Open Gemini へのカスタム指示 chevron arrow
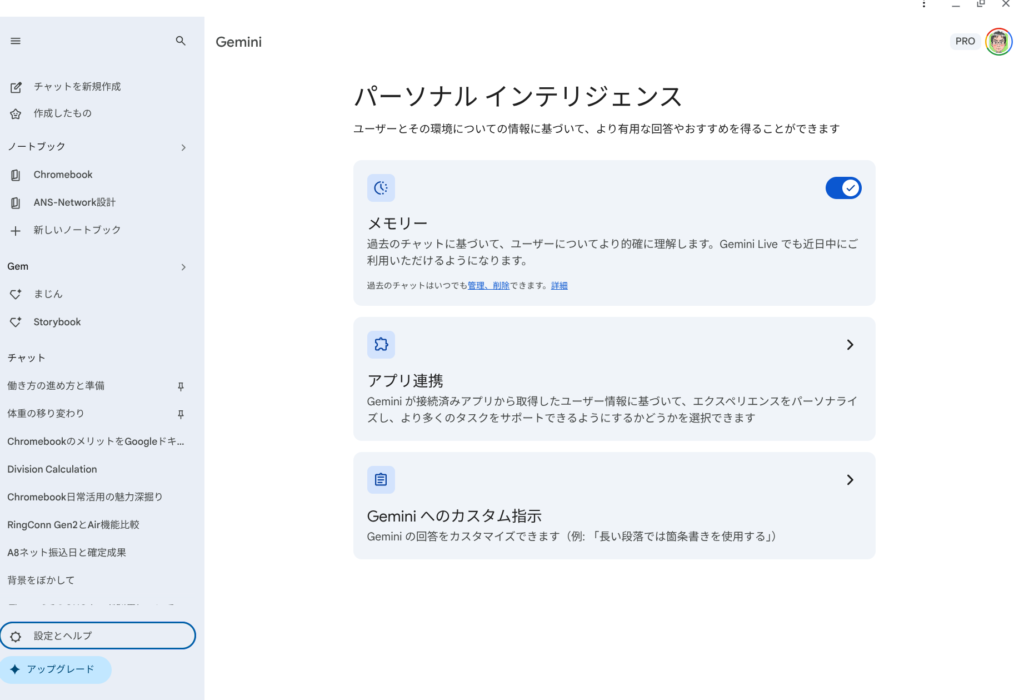The height and width of the screenshot is (700, 1024). coord(849,480)
